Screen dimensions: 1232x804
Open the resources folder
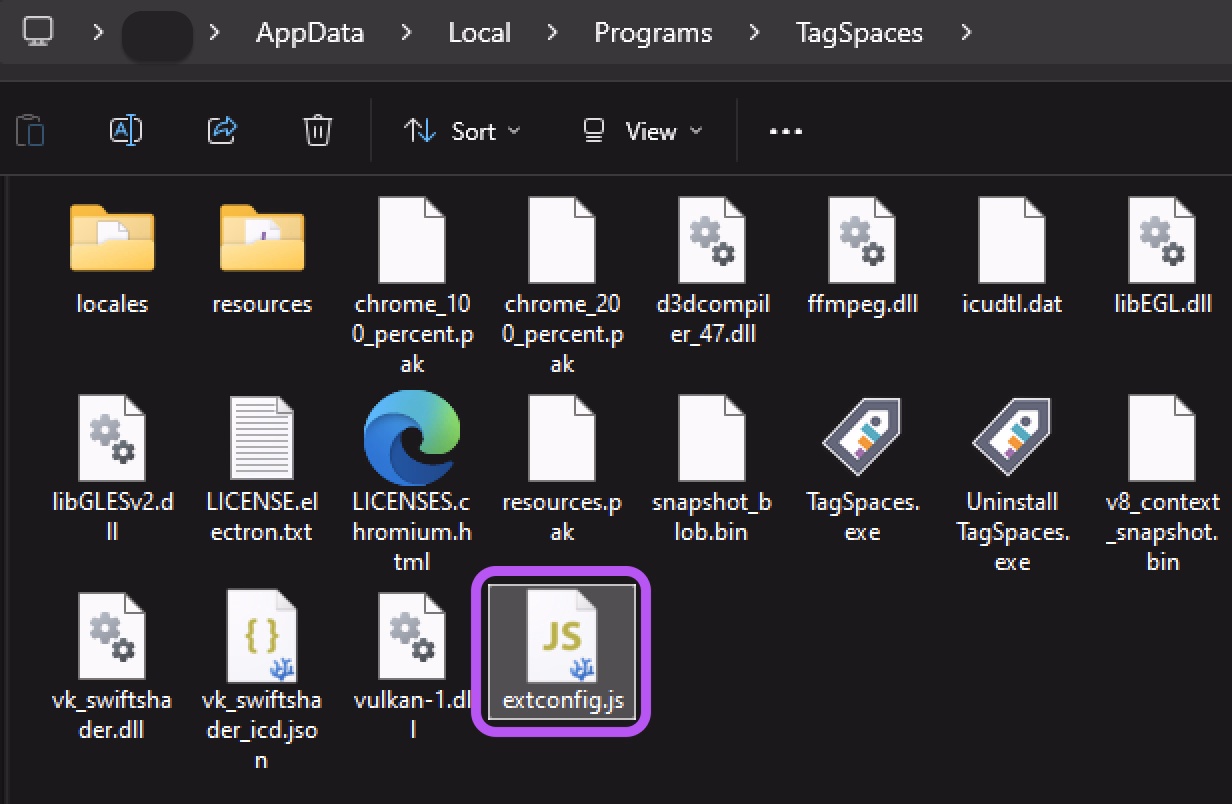pyautogui.click(x=262, y=240)
